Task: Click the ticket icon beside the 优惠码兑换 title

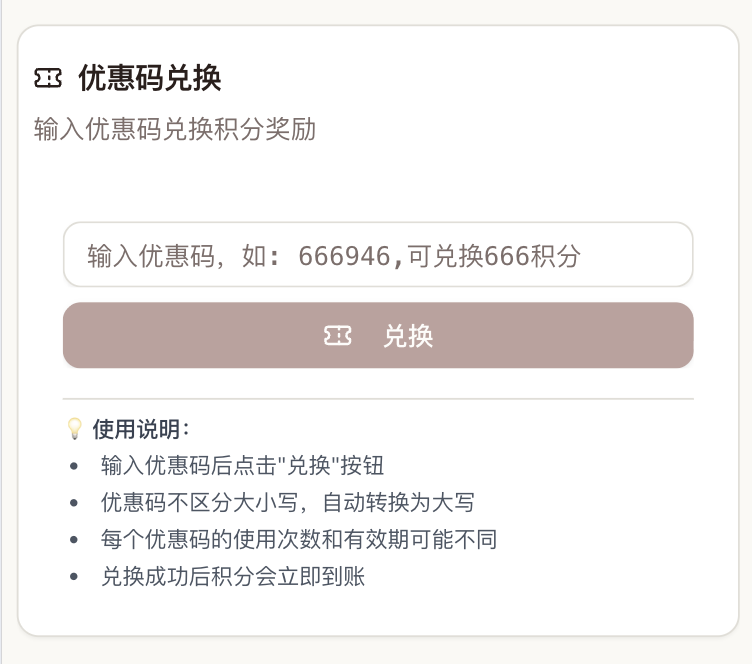Action: point(47,77)
